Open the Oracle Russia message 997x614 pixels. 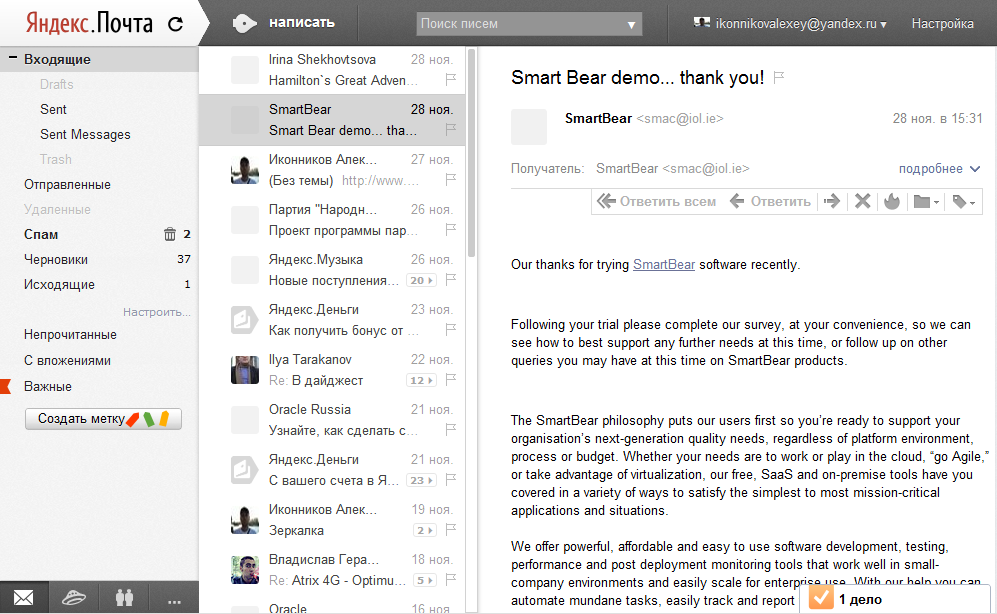coord(332,420)
